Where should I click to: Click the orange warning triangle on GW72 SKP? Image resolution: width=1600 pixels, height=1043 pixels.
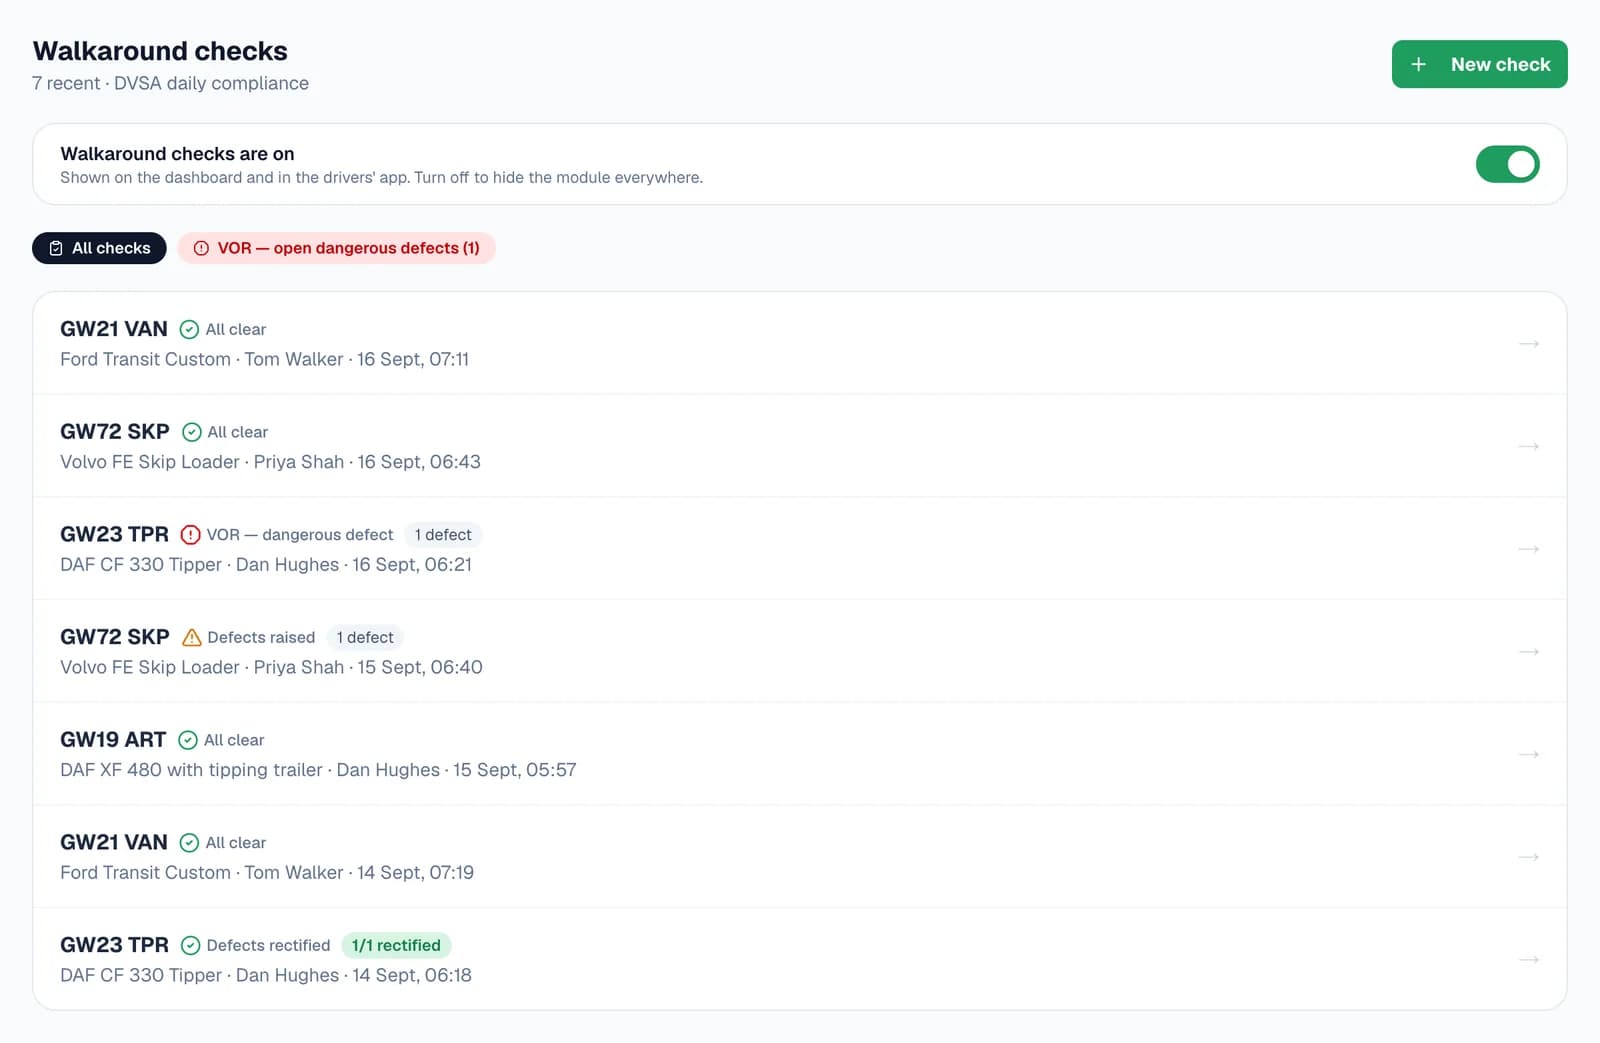192,637
